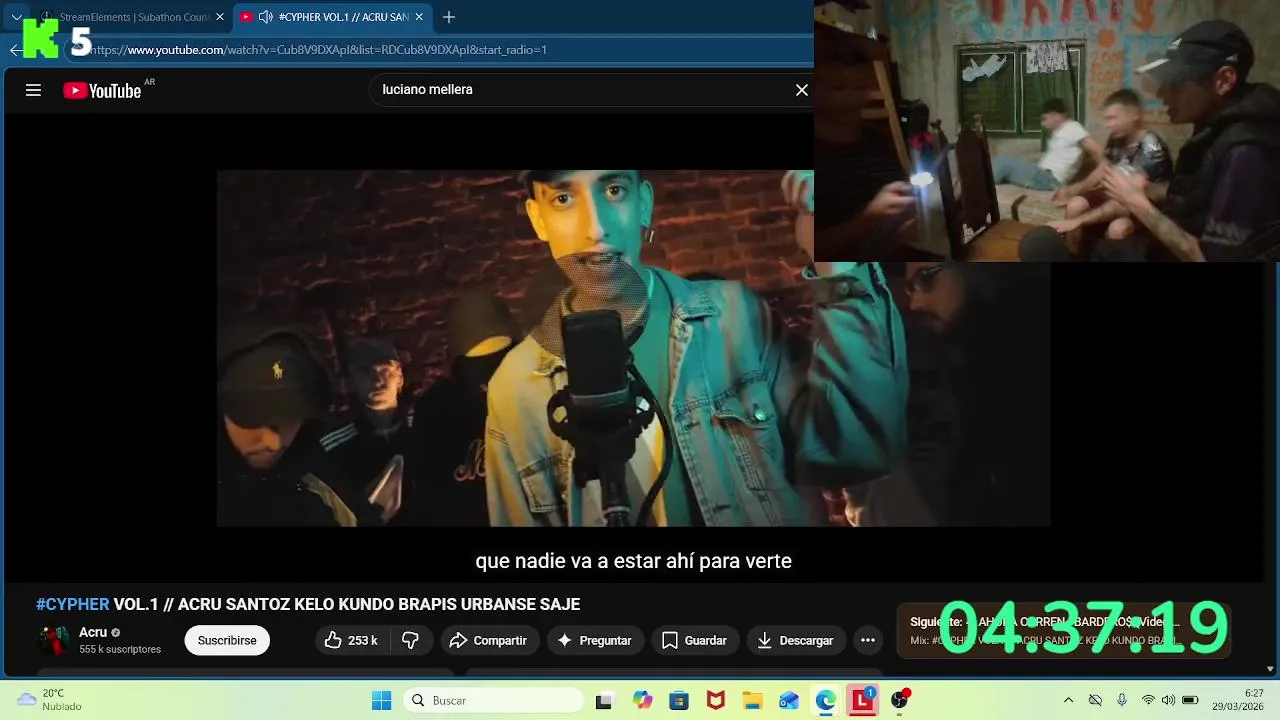Switch to OBS Studio on the taskbar
The height and width of the screenshot is (720, 1280).
(900, 700)
